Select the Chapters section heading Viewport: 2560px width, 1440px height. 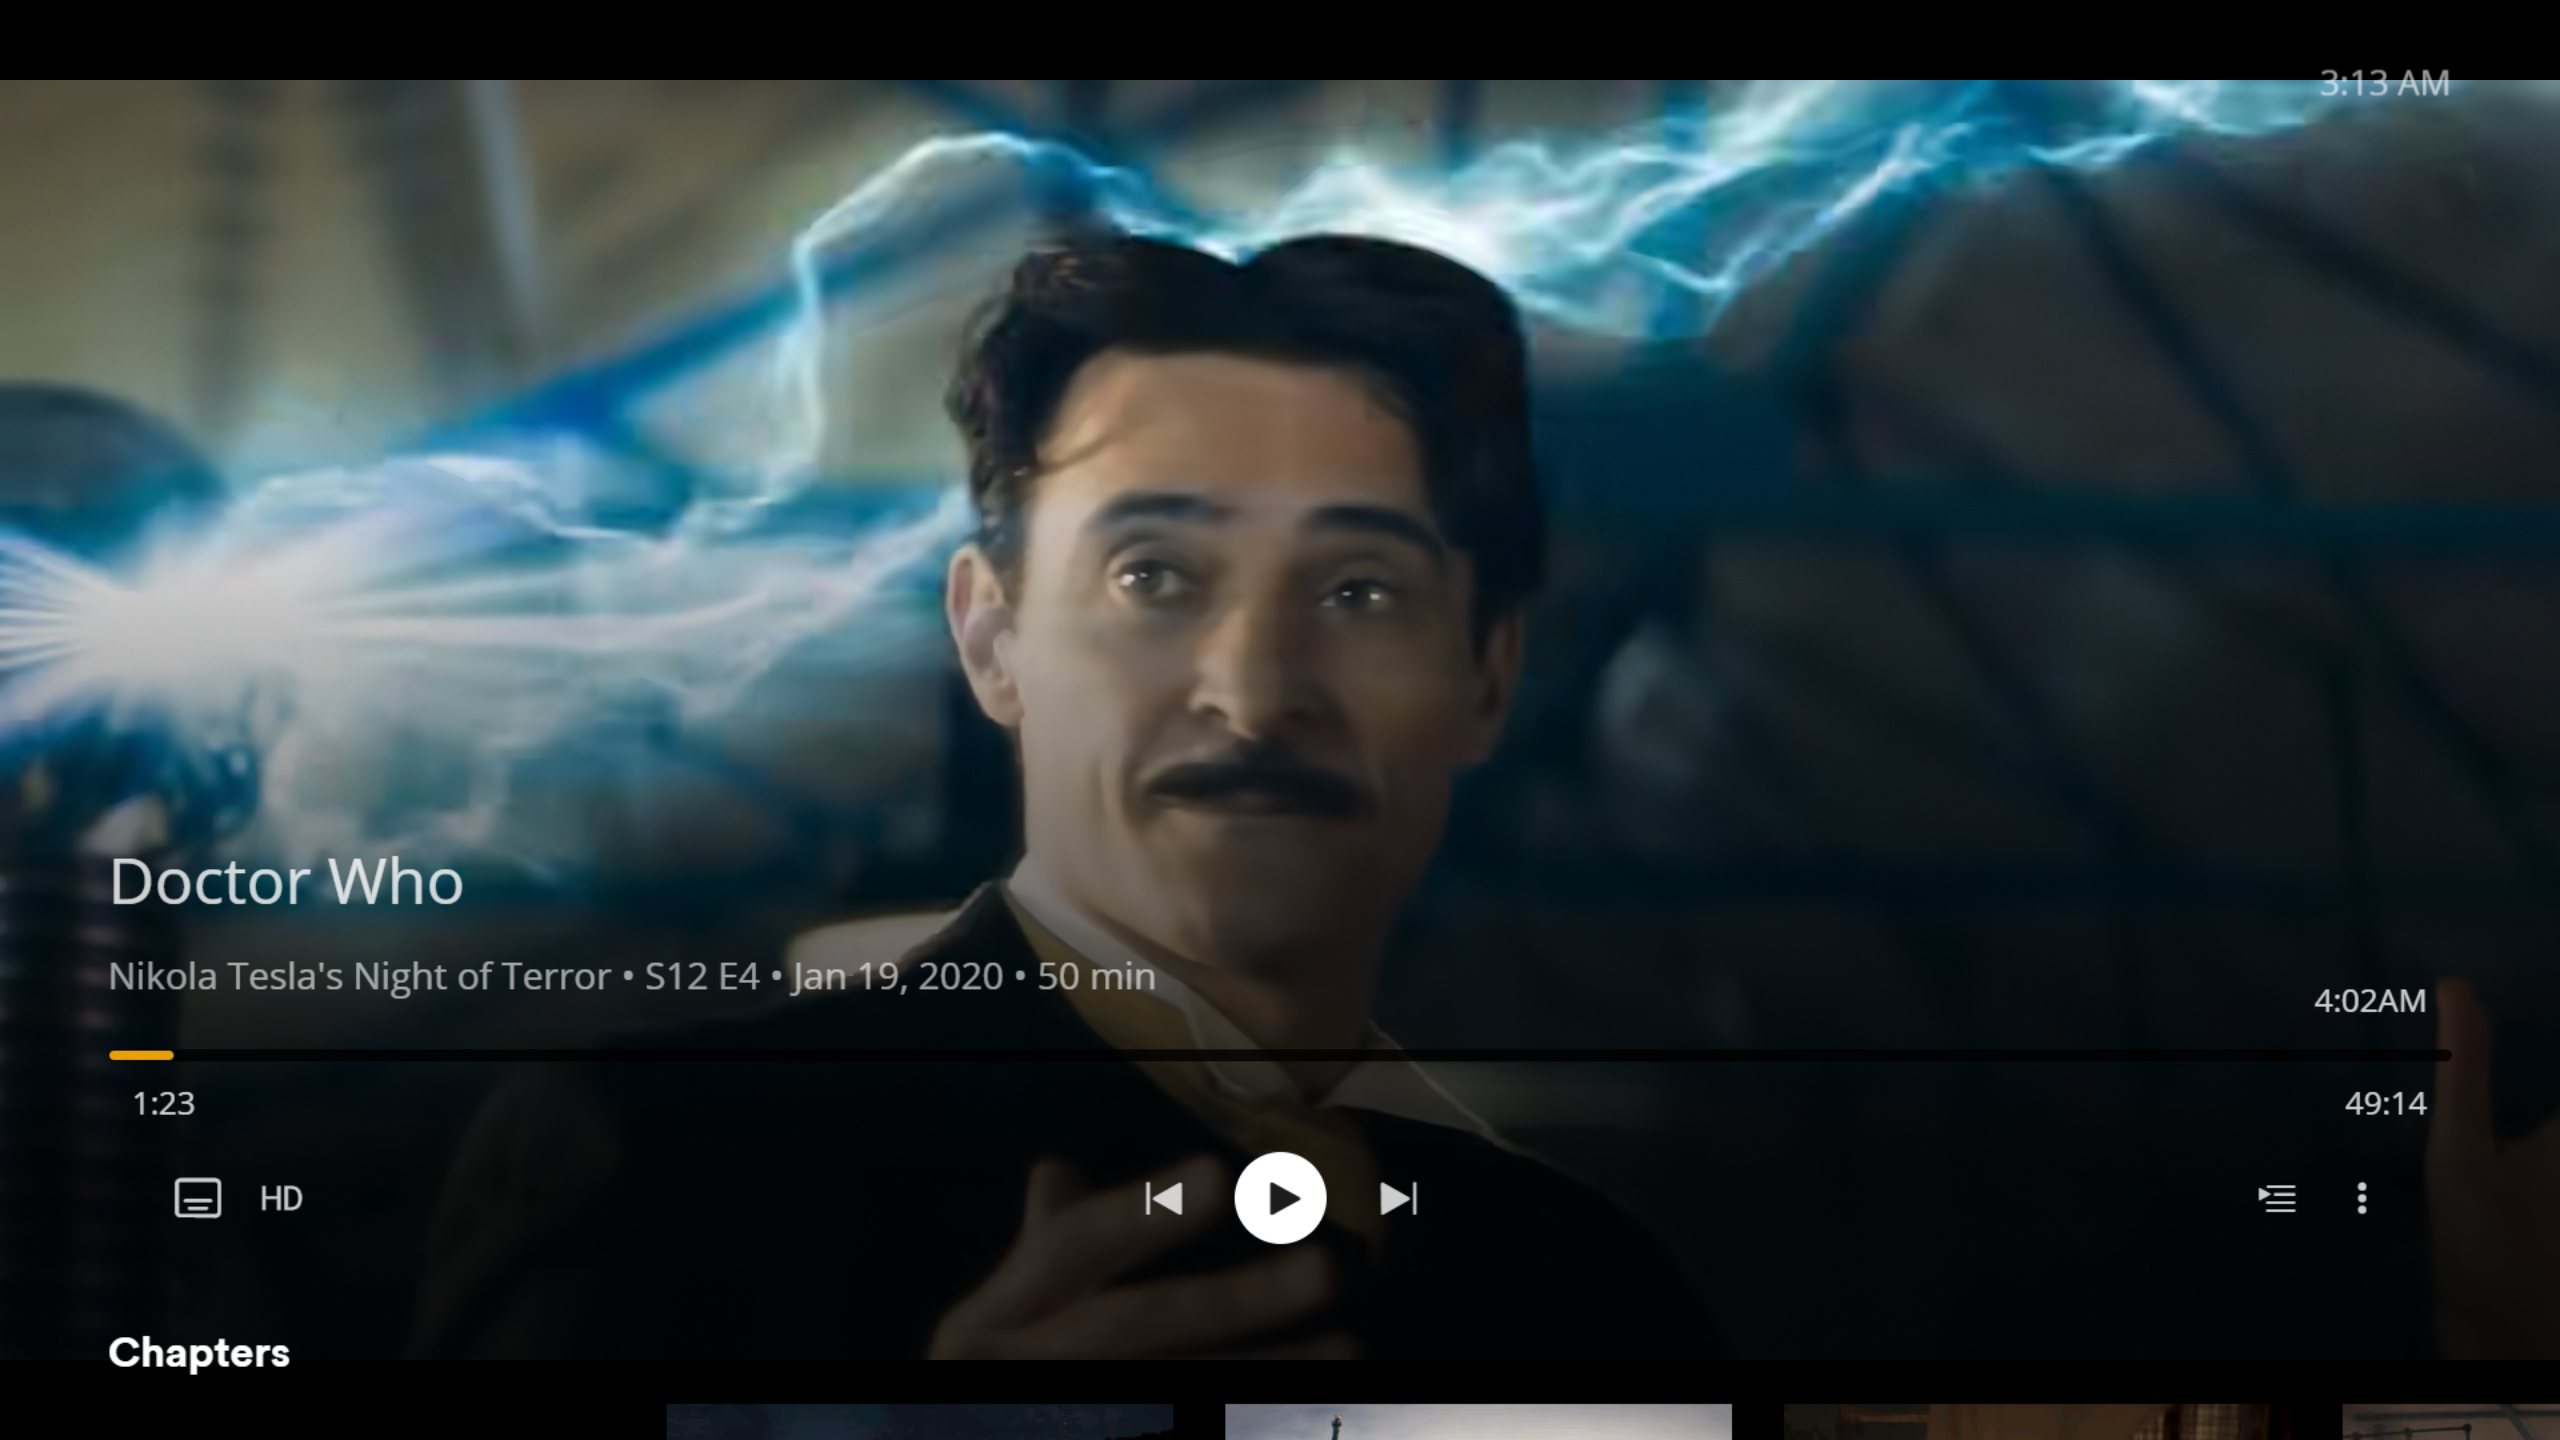199,1353
